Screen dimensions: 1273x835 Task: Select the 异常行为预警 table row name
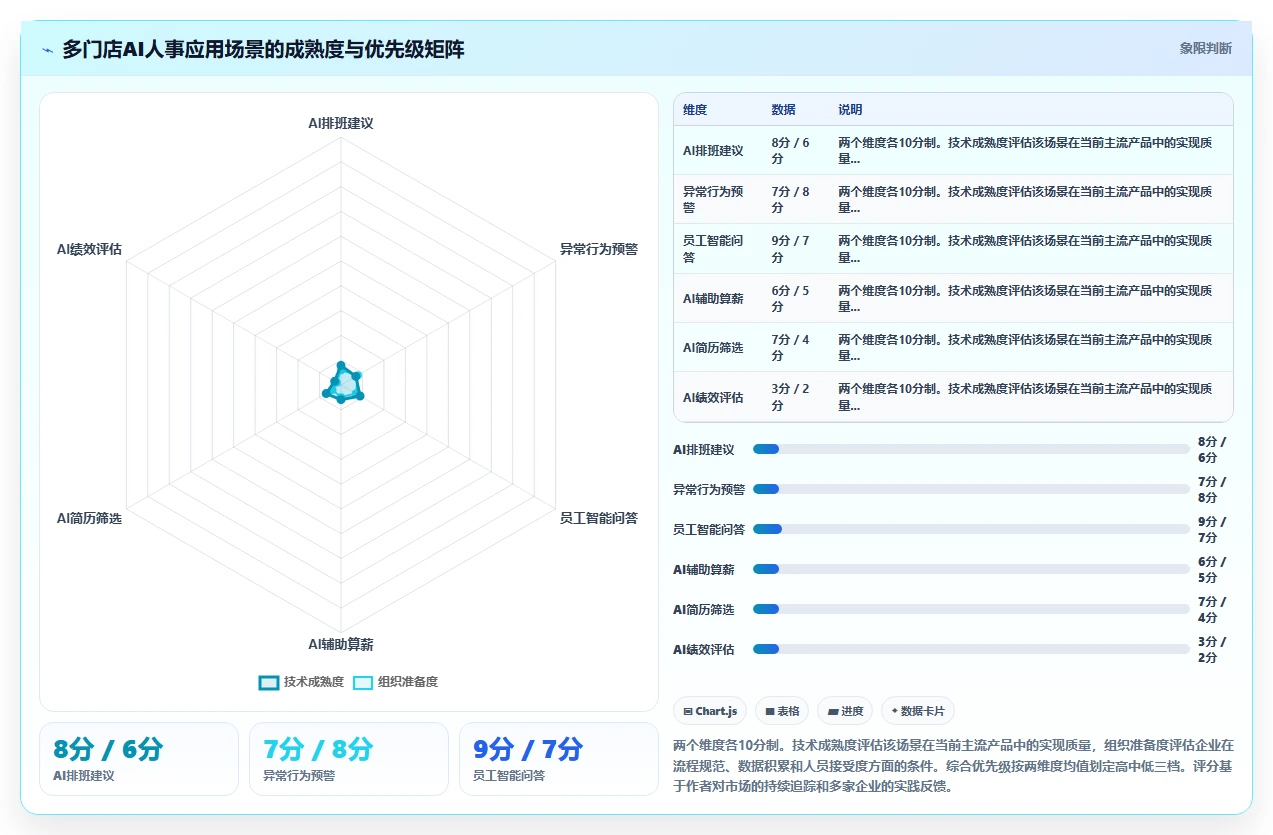(x=713, y=200)
